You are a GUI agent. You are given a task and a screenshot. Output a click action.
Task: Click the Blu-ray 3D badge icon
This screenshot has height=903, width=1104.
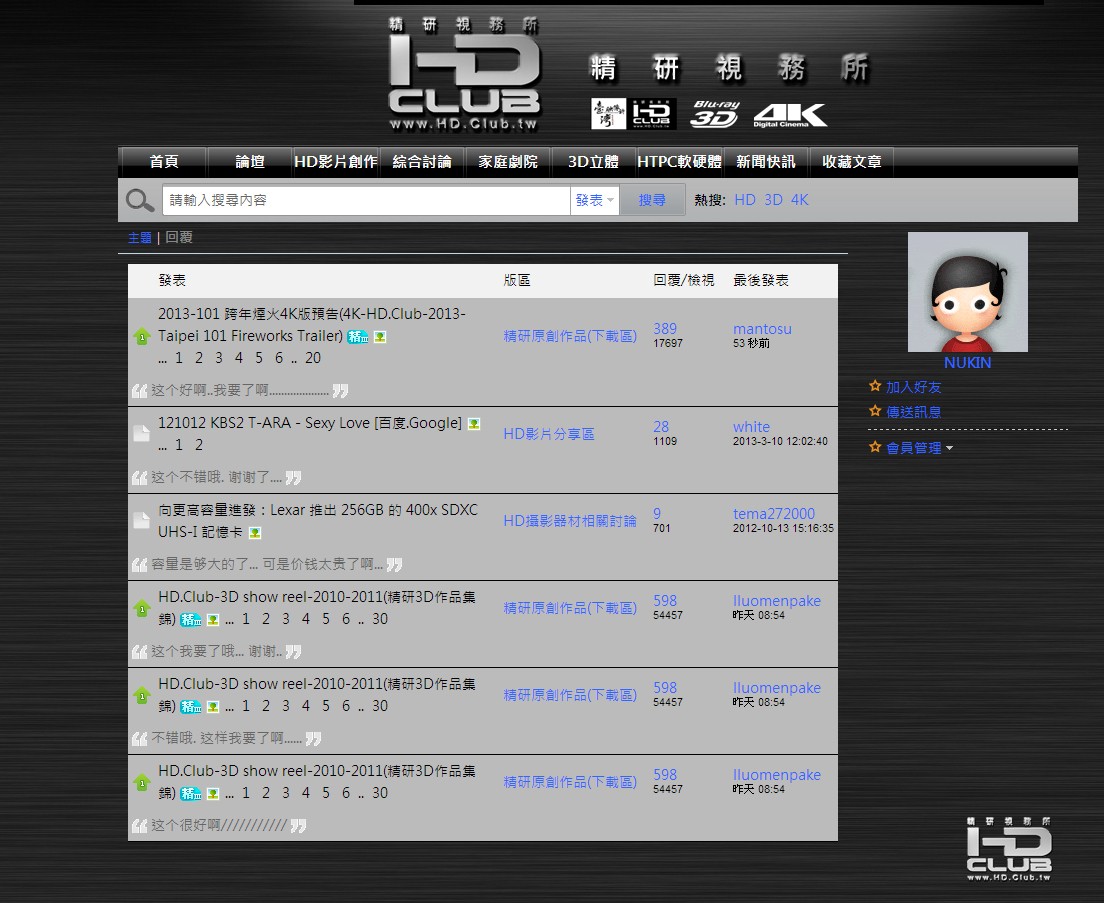pyautogui.click(x=714, y=114)
